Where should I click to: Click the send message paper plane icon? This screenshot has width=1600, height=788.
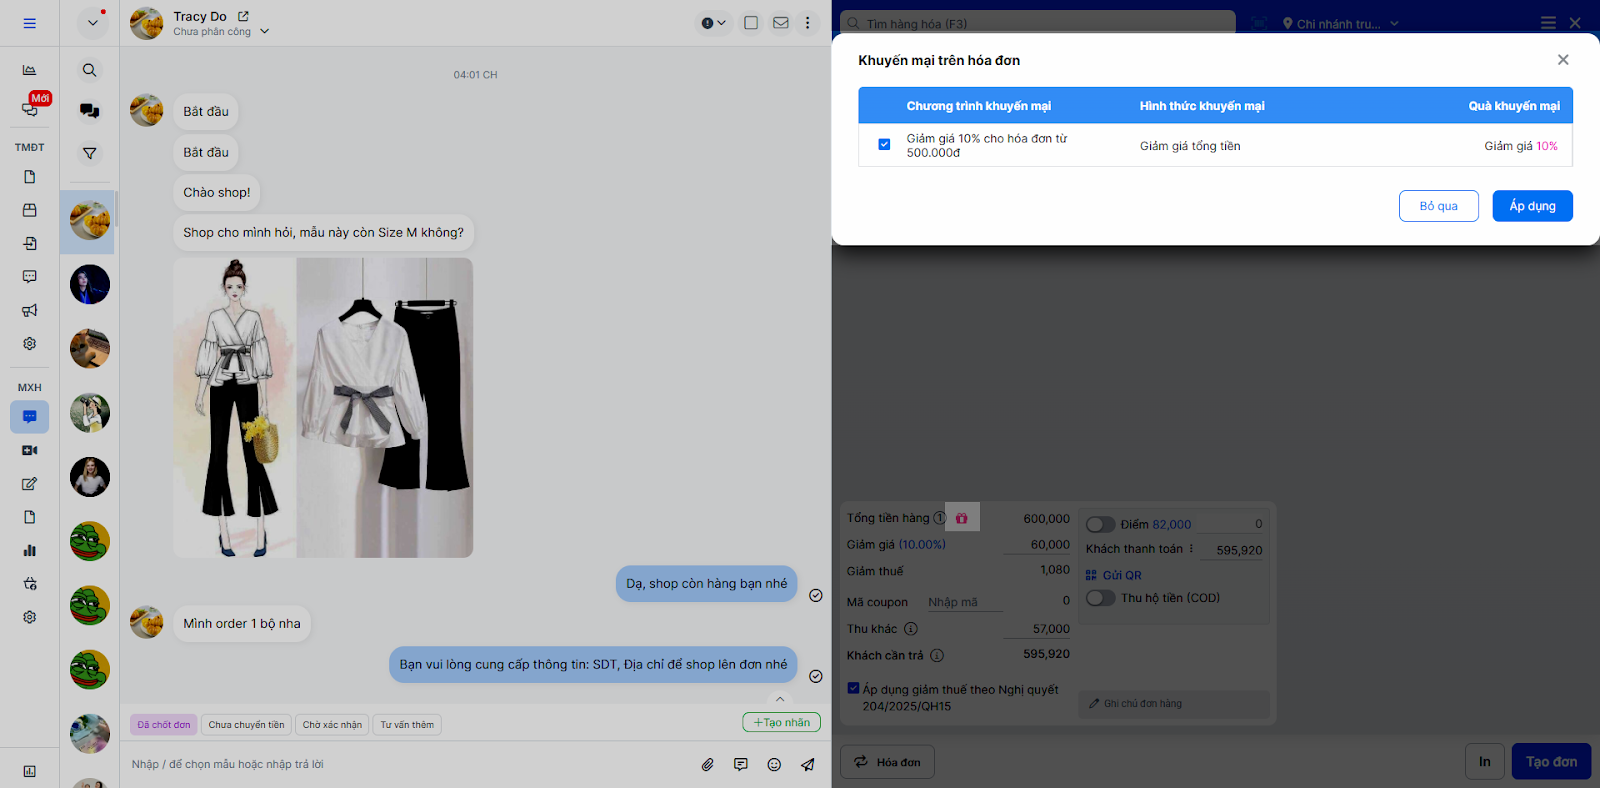tap(807, 764)
